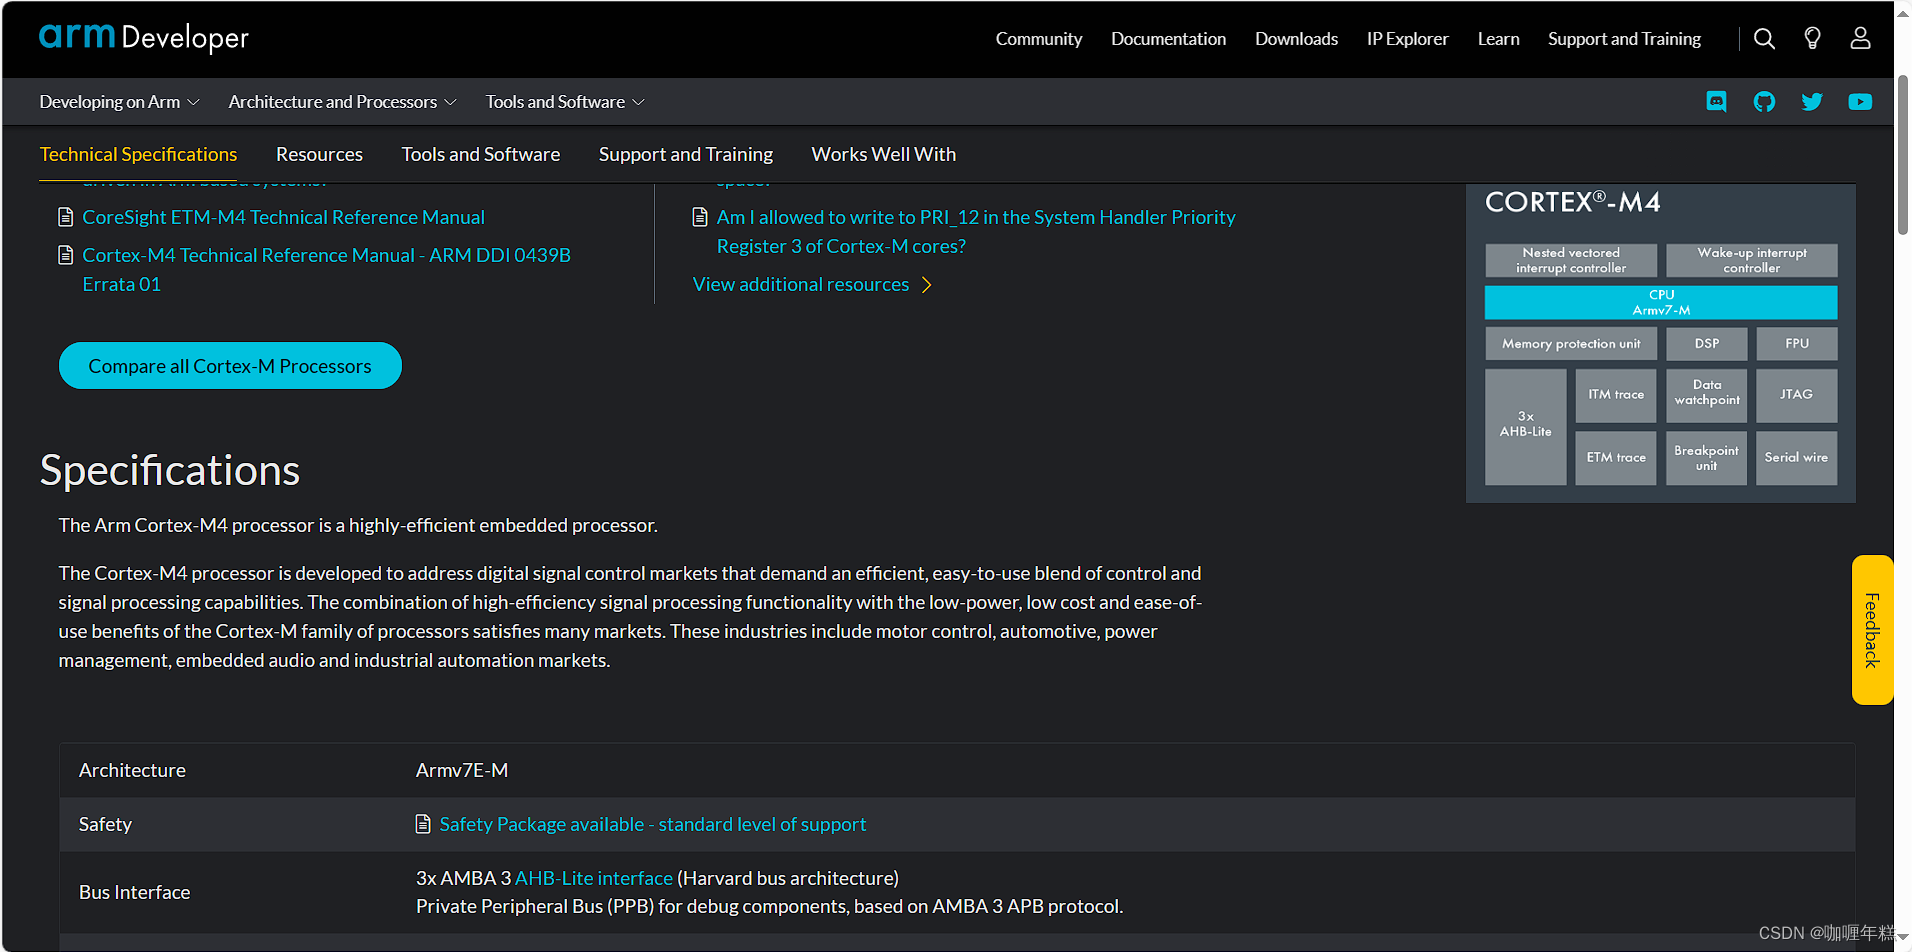
Task: Open Documentation in the top navigation
Action: (1168, 39)
